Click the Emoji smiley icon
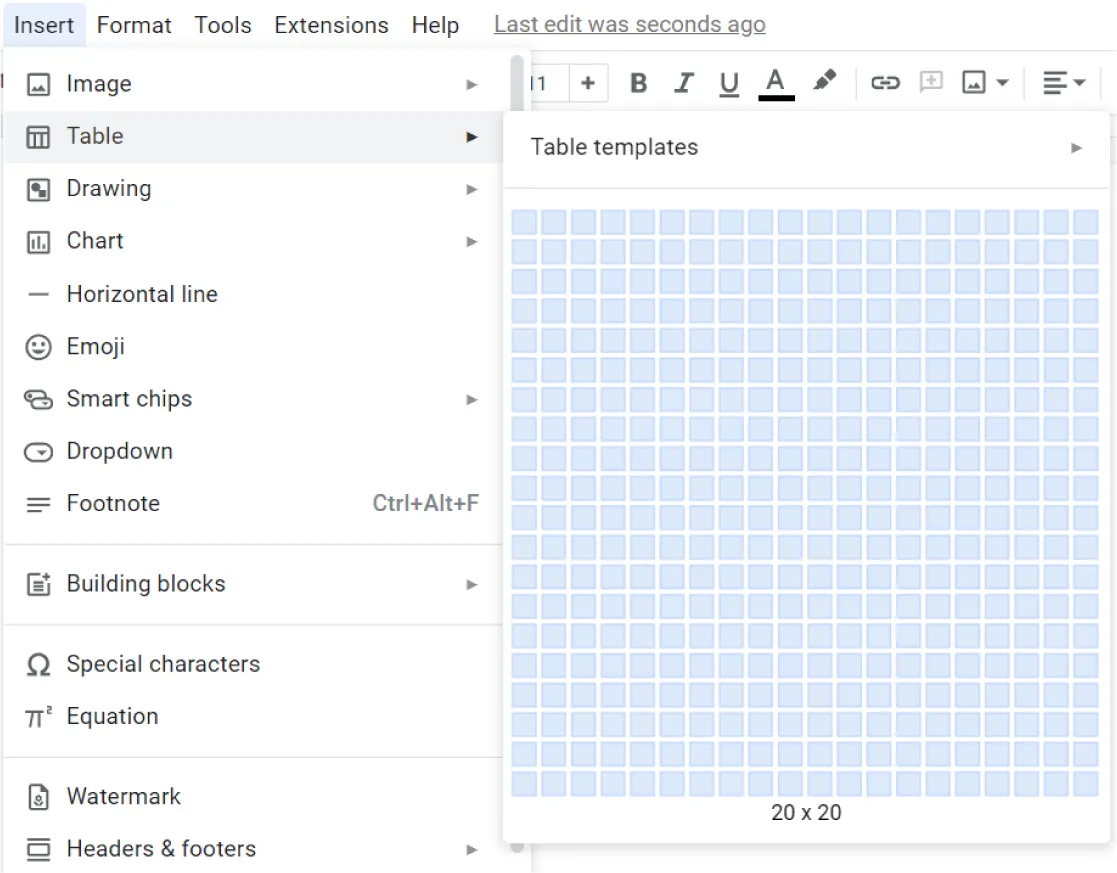Viewport: 1117px width, 873px height. 37,346
